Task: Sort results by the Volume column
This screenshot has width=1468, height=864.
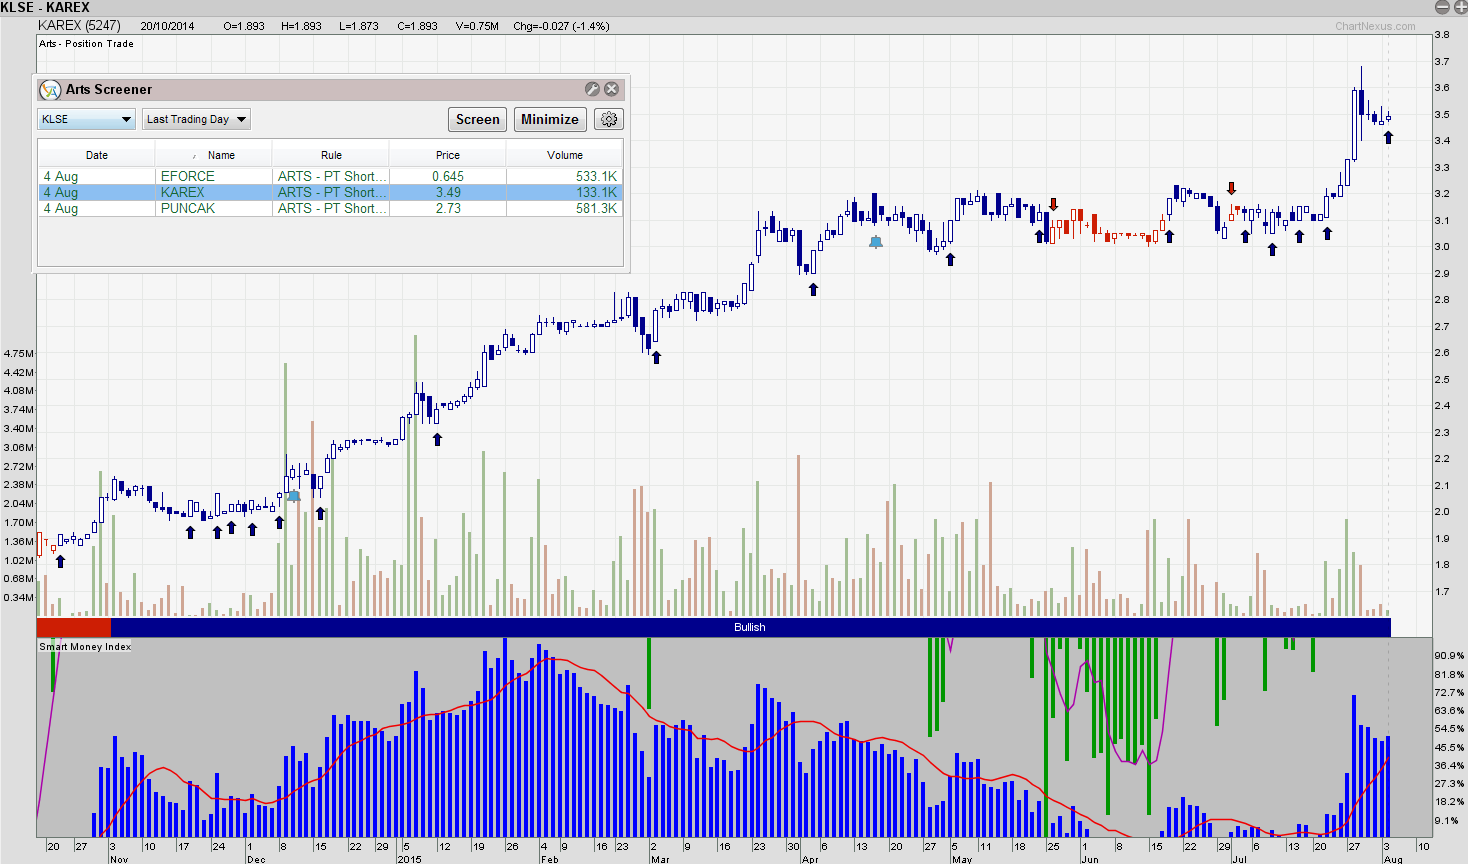Action: click(x=565, y=155)
